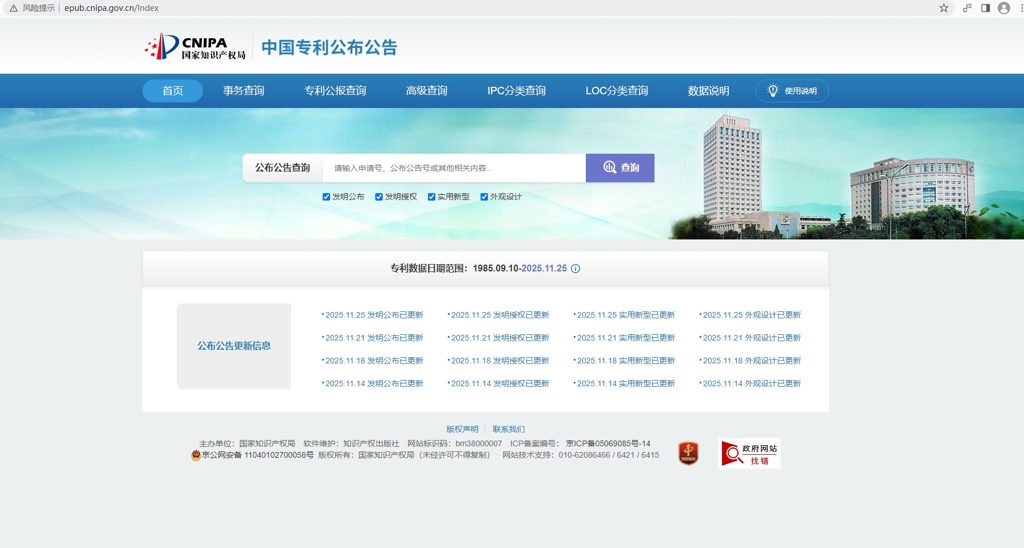Click the CNIPA logo in header
Image resolution: width=1024 pixels, height=548 pixels.
[195, 47]
